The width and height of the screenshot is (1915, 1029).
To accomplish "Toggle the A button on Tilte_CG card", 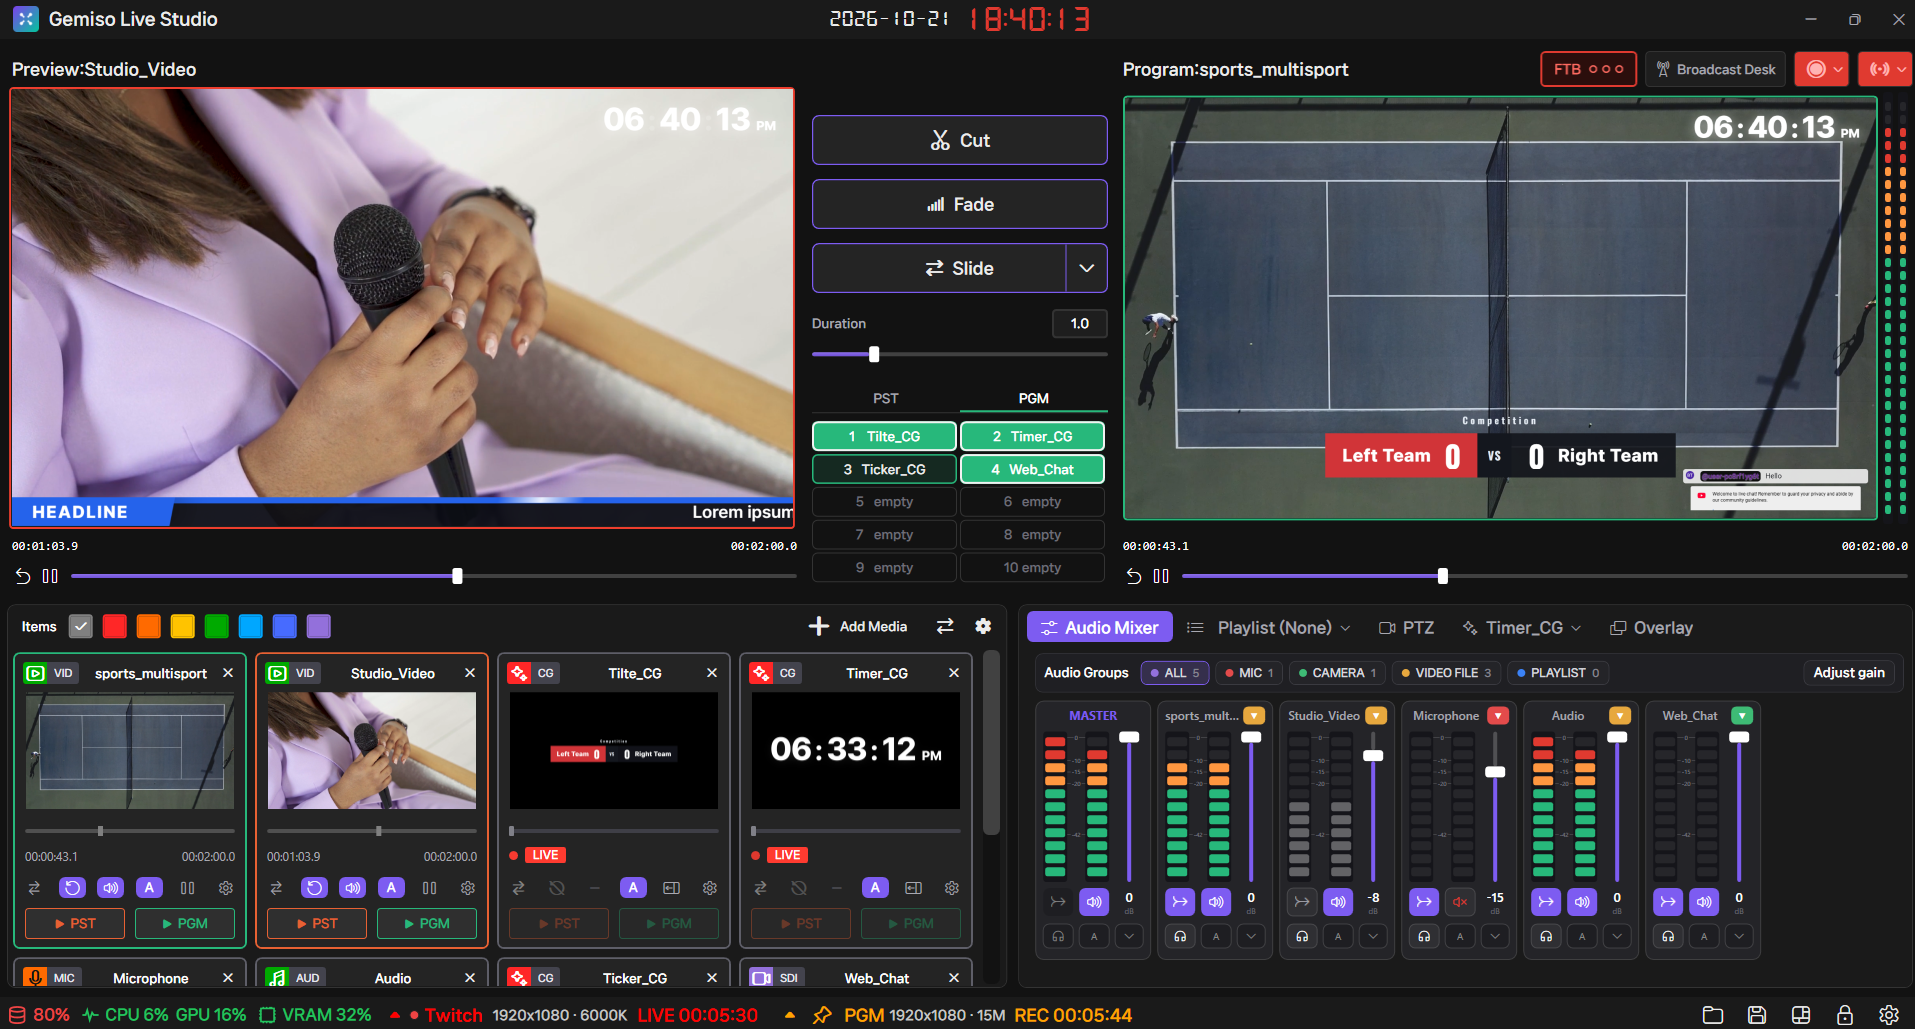I will [x=633, y=888].
